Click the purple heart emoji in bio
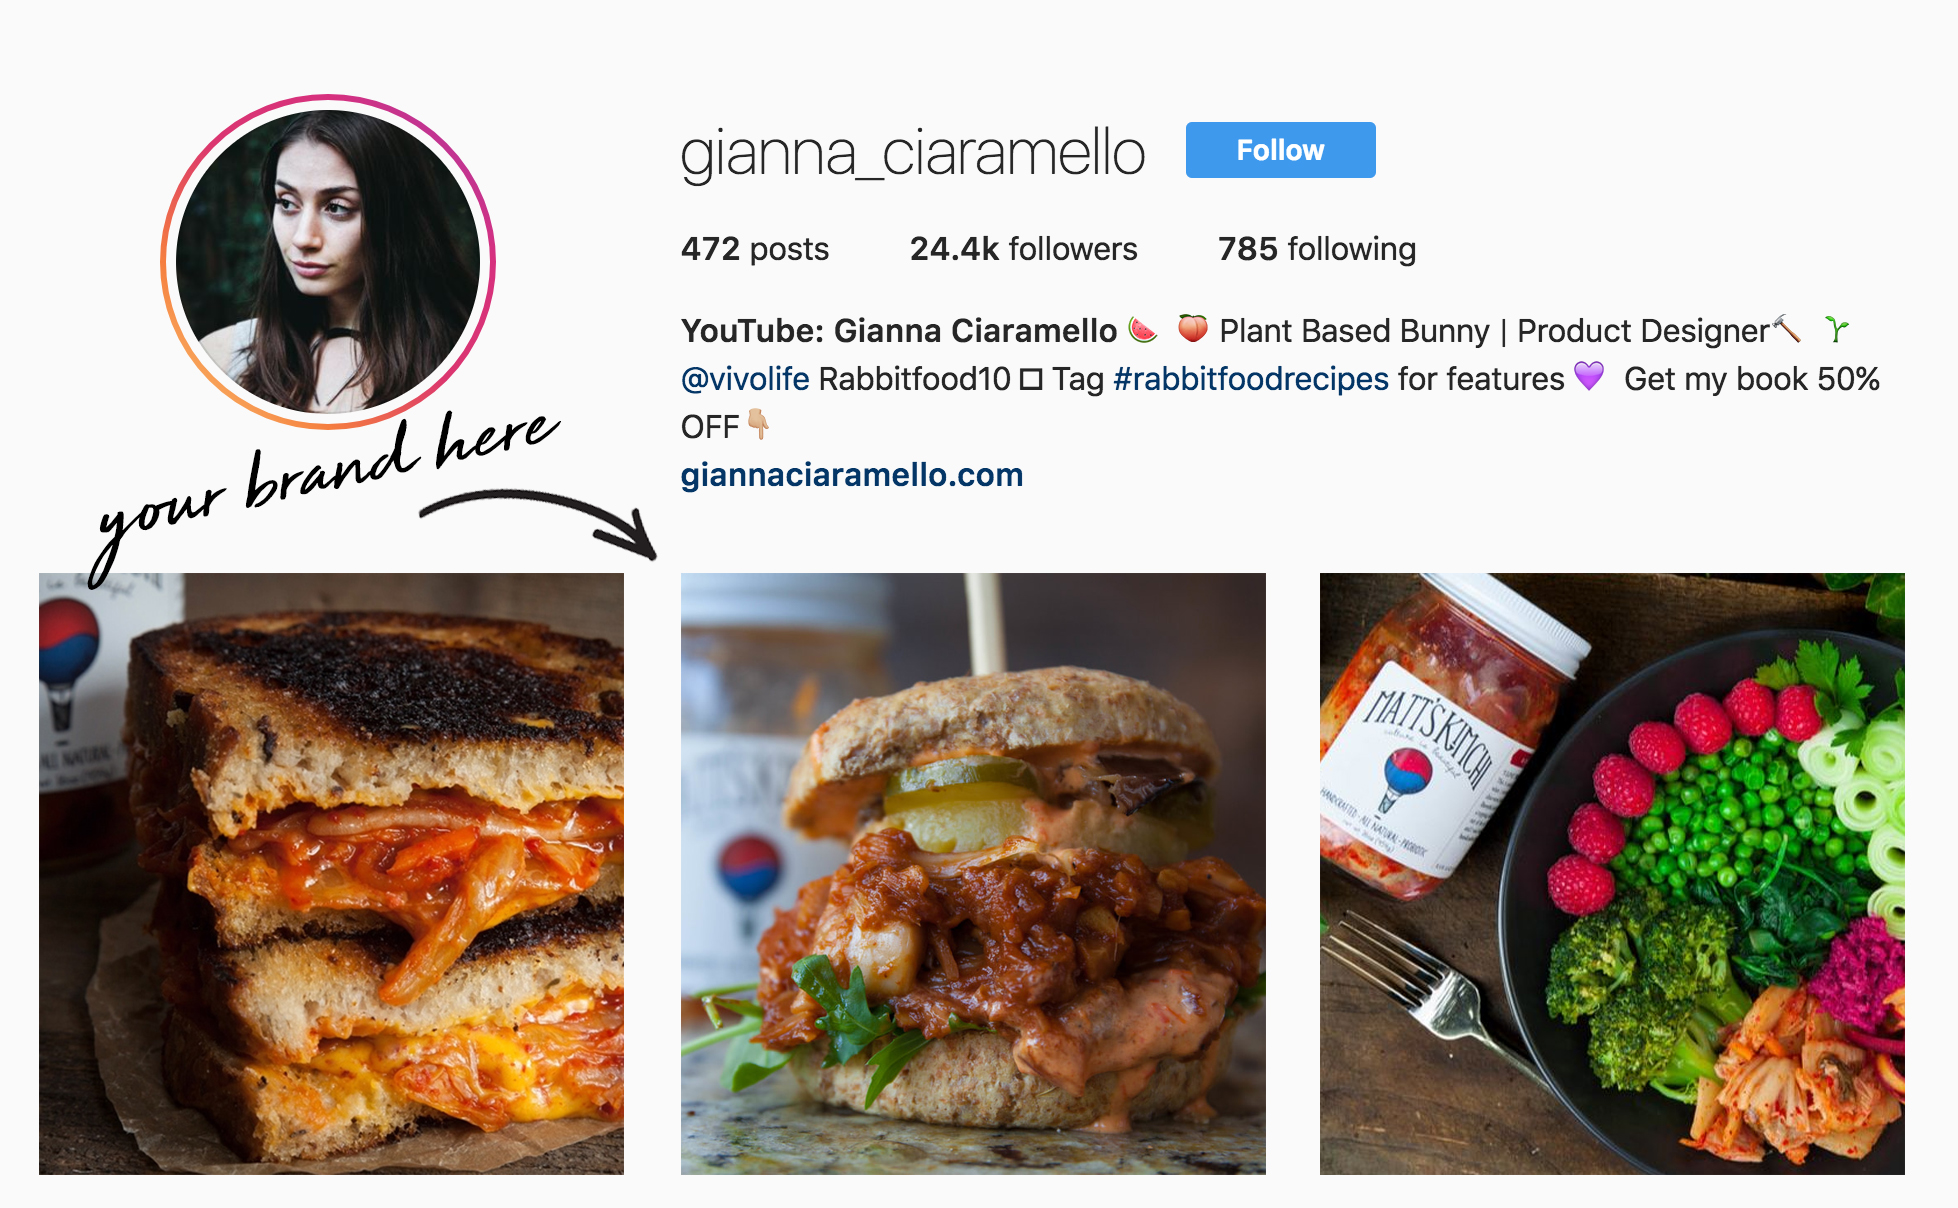The image size is (1958, 1208). point(1589,376)
